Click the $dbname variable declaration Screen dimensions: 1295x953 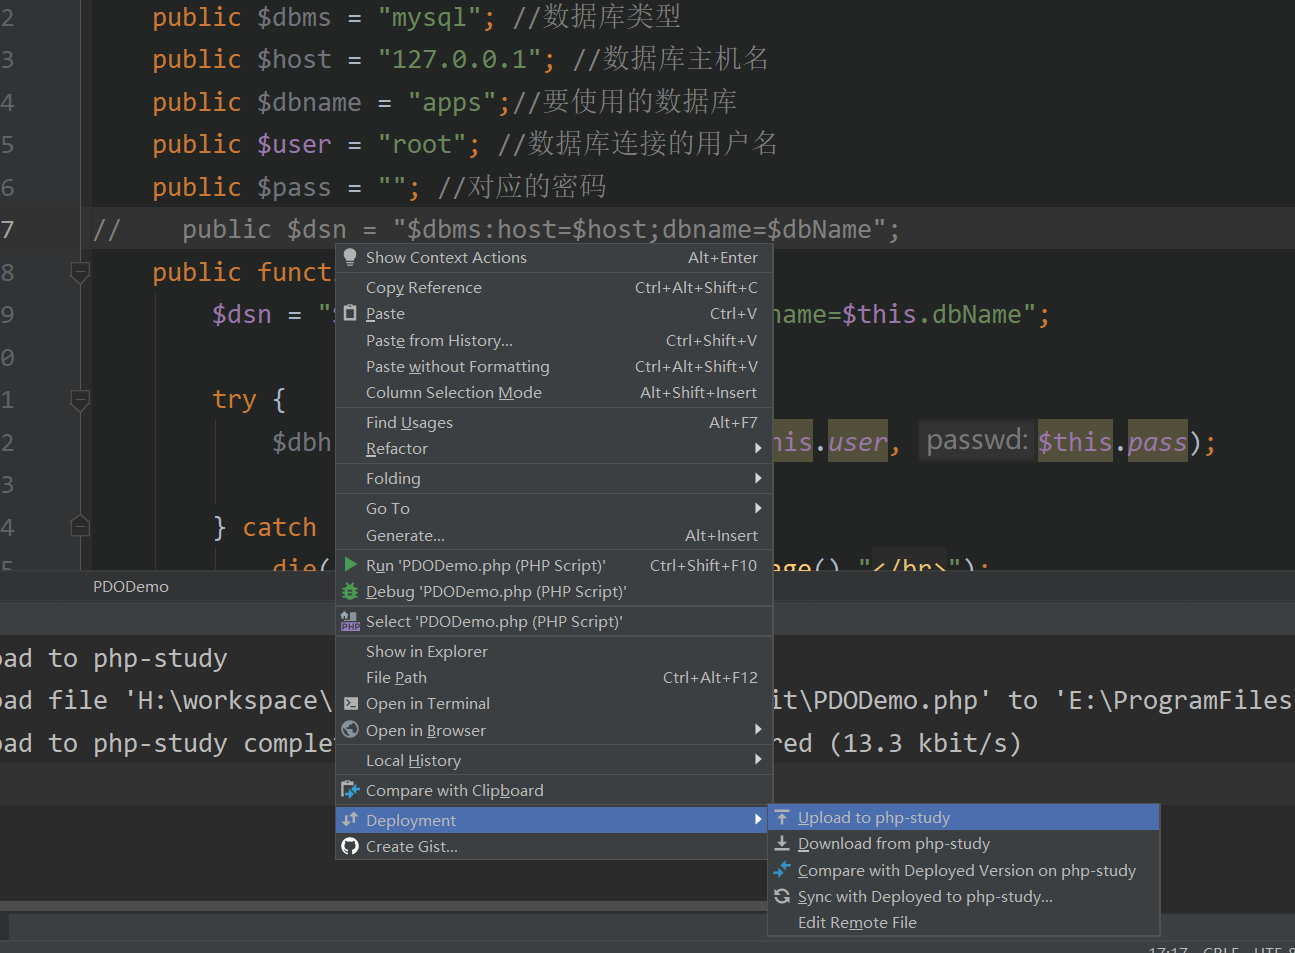tap(309, 102)
